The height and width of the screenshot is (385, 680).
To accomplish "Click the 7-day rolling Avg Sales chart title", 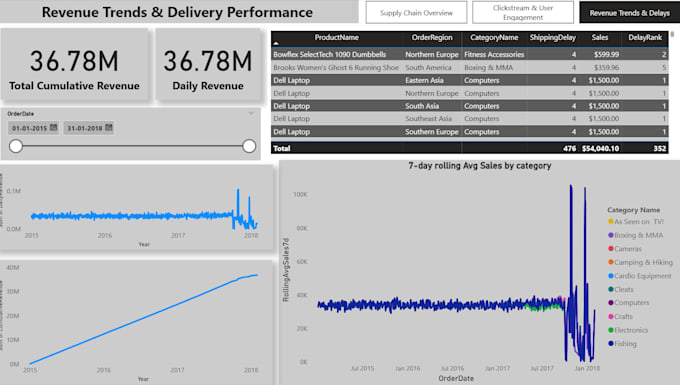I will (x=480, y=166).
